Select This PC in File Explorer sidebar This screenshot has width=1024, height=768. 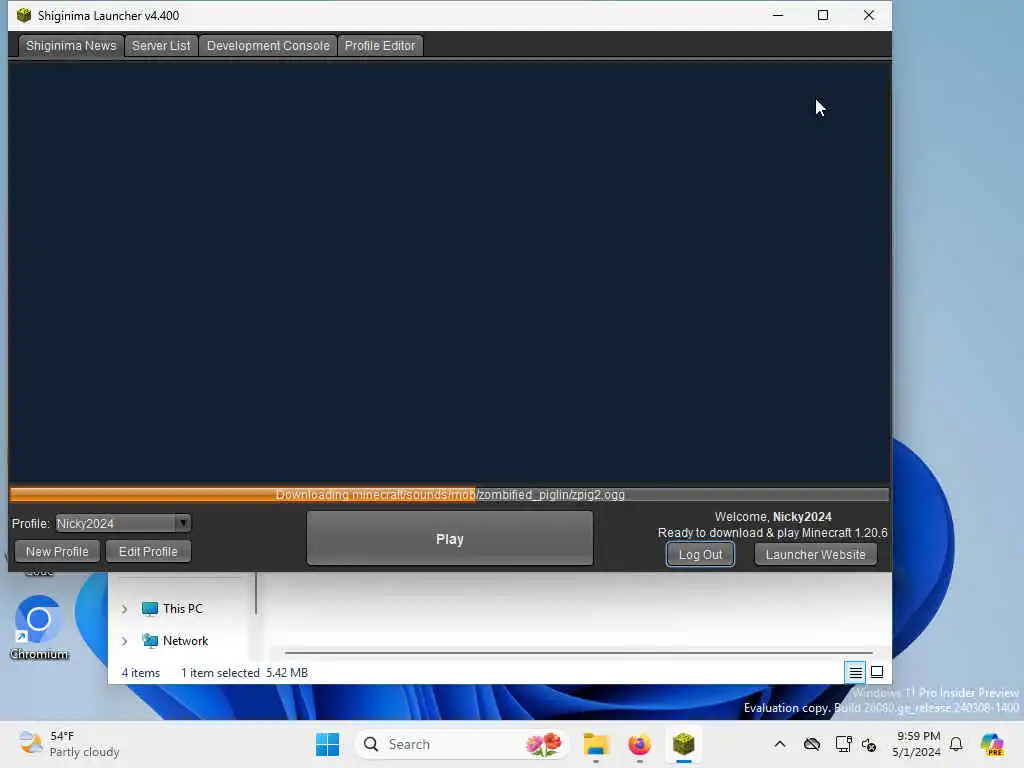tap(183, 609)
